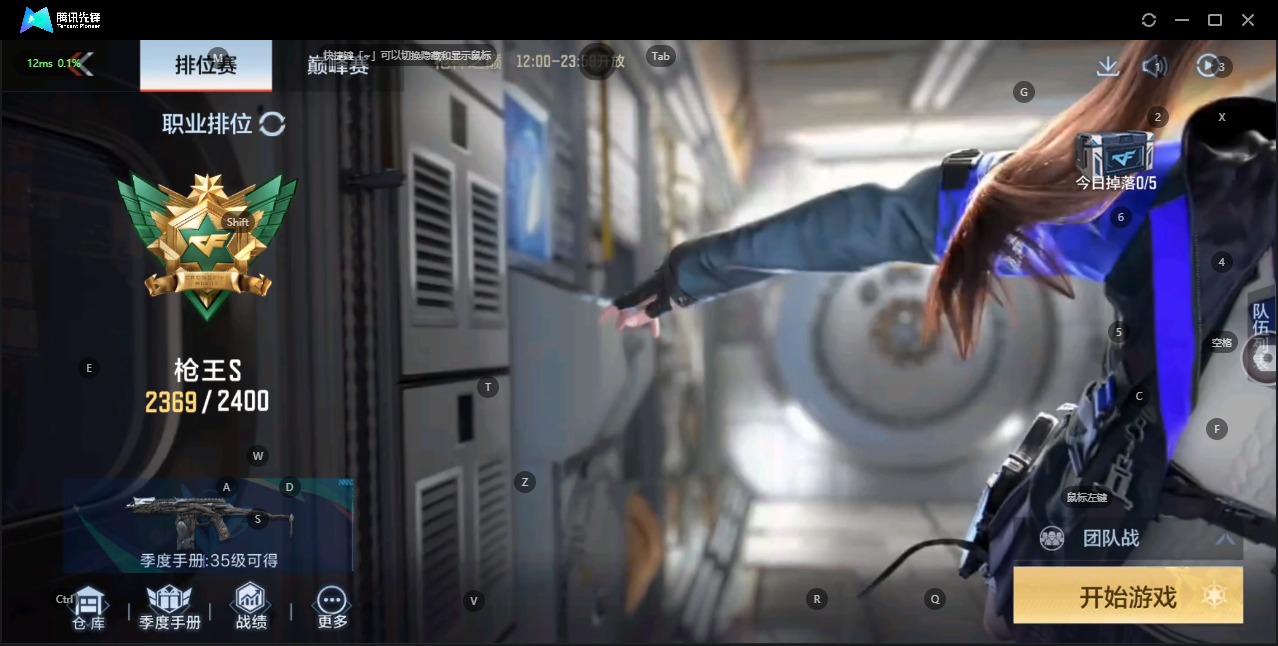The width and height of the screenshot is (1278, 646).
Task: Click the 今日掉落0/5 label
Action: (1116, 184)
